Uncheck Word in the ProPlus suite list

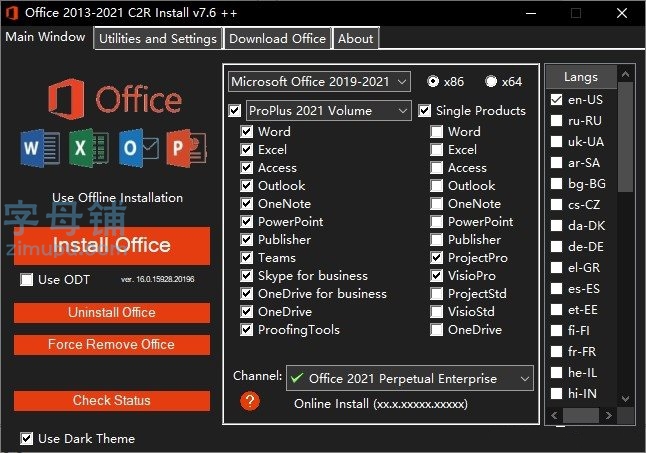[246, 132]
